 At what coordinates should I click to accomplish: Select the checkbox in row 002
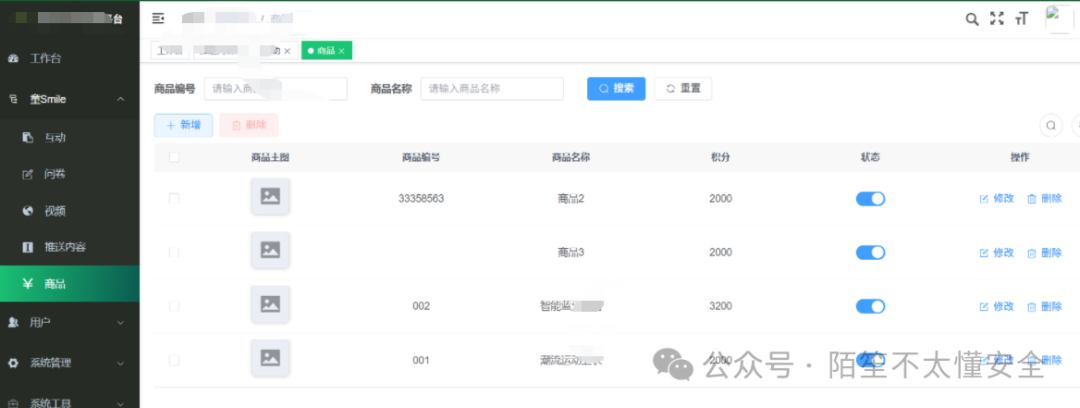pyautogui.click(x=174, y=306)
